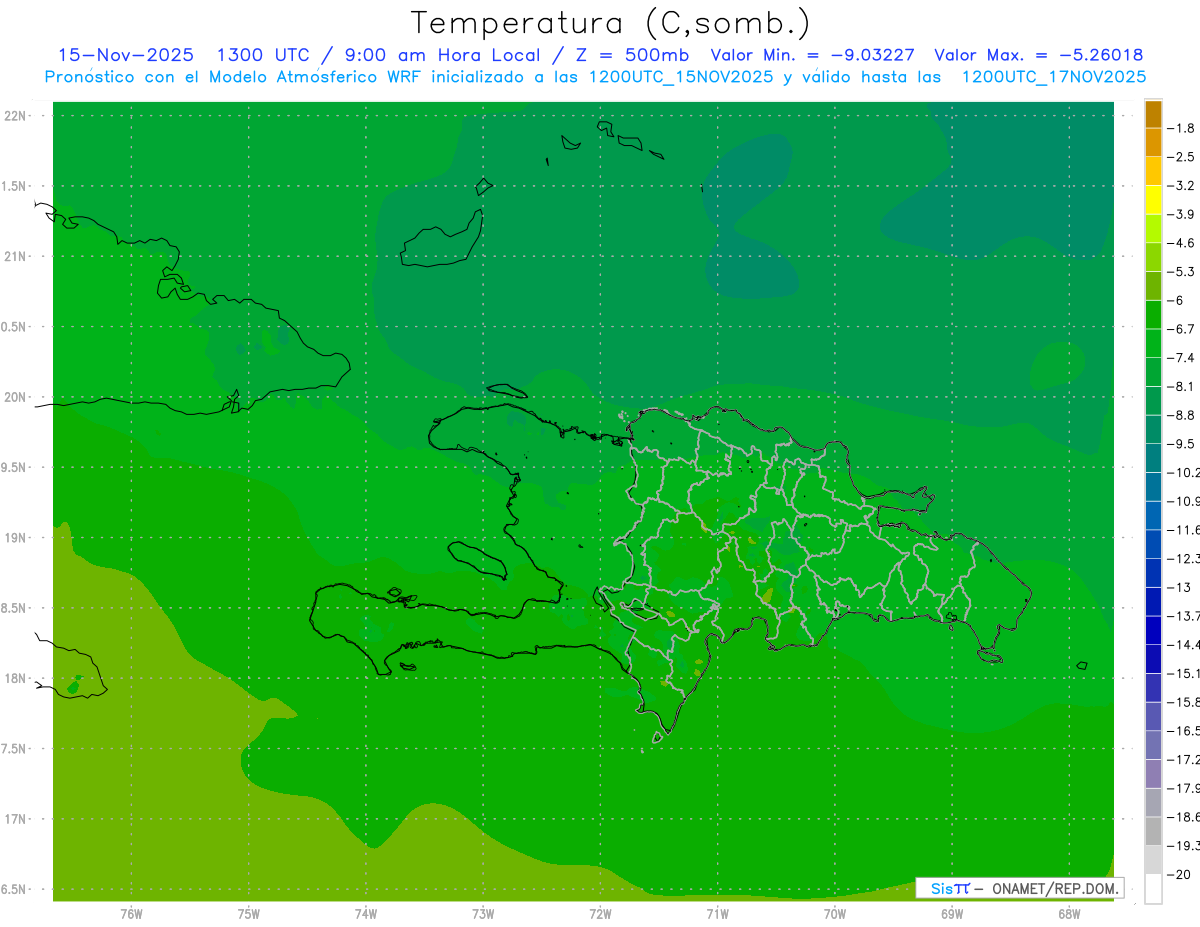Image resolution: width=1200 pixels, height=927 pixels.
Task: Click the "69W" longitude label
Action: (x=952, y=914)
